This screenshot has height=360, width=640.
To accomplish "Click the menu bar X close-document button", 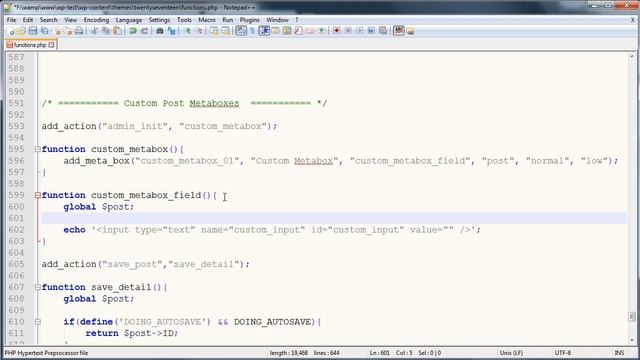I will click(633, 20).
